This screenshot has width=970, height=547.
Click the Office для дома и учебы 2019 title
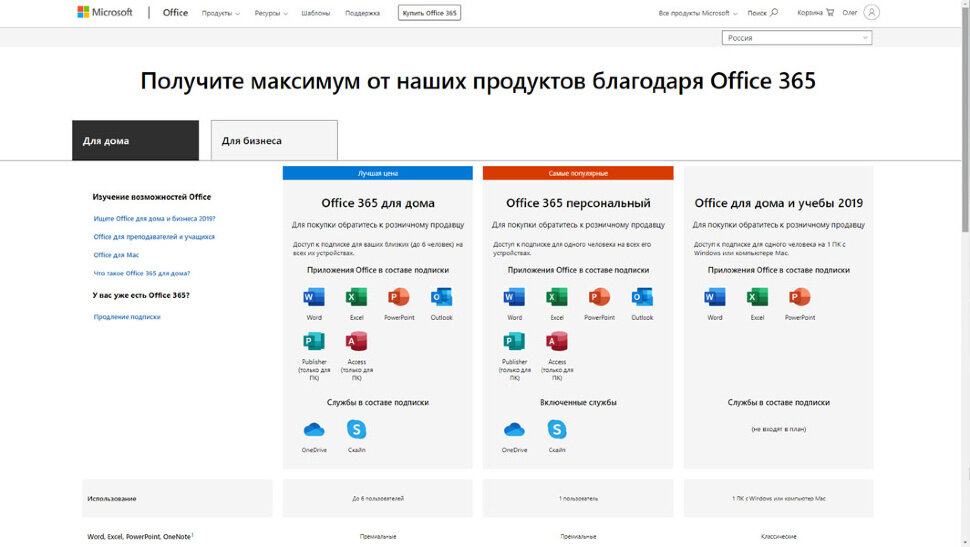tap(778, 203)
